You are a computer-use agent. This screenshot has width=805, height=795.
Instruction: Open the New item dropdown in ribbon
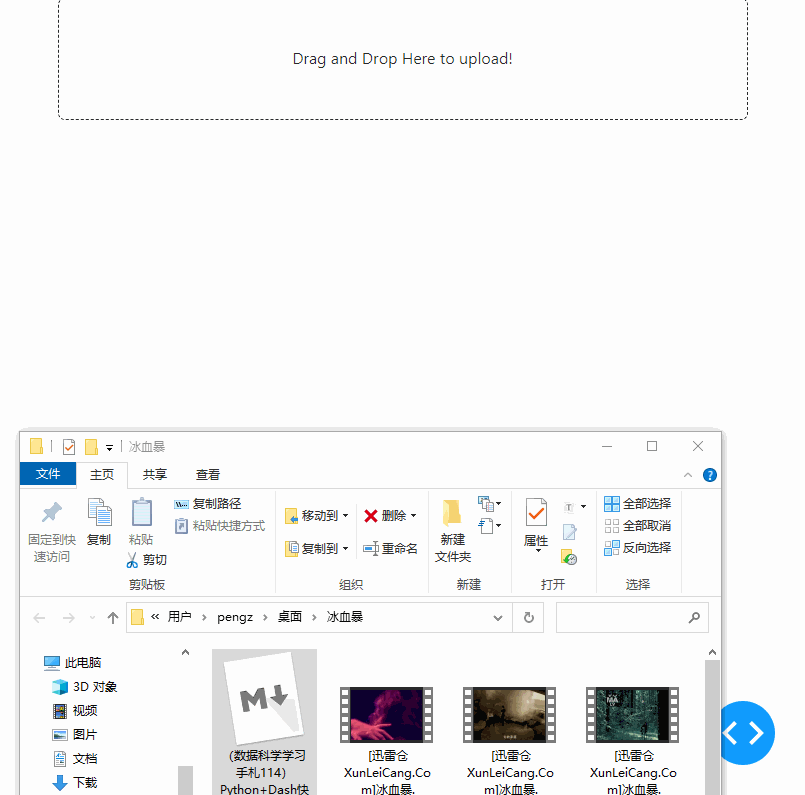click(x=489, y=504)
